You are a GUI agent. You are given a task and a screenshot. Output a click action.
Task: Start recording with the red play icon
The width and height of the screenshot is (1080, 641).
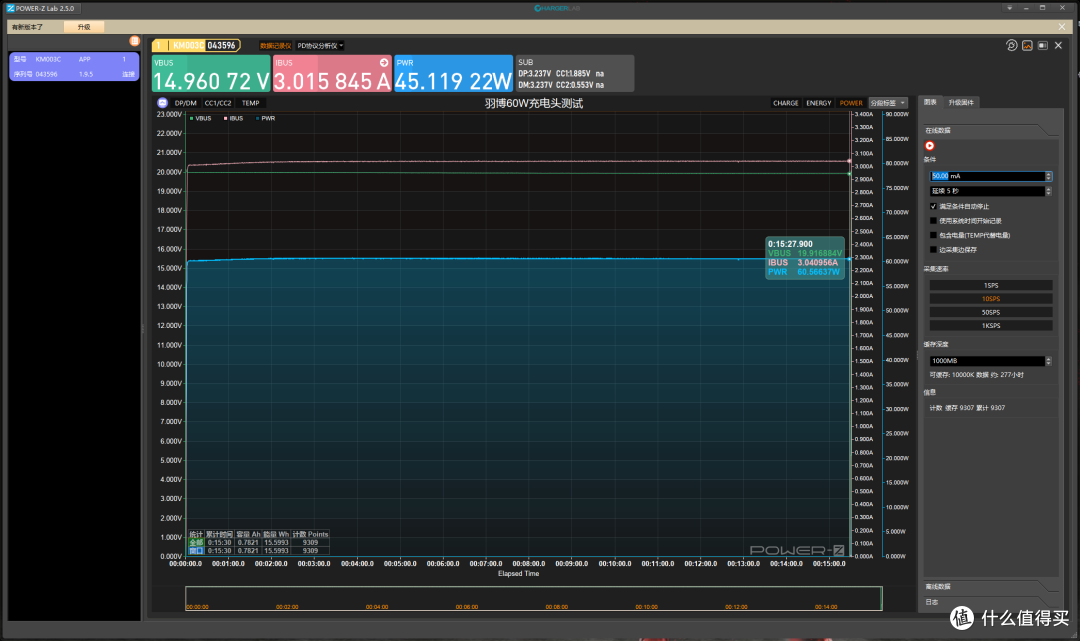(930, 146)
